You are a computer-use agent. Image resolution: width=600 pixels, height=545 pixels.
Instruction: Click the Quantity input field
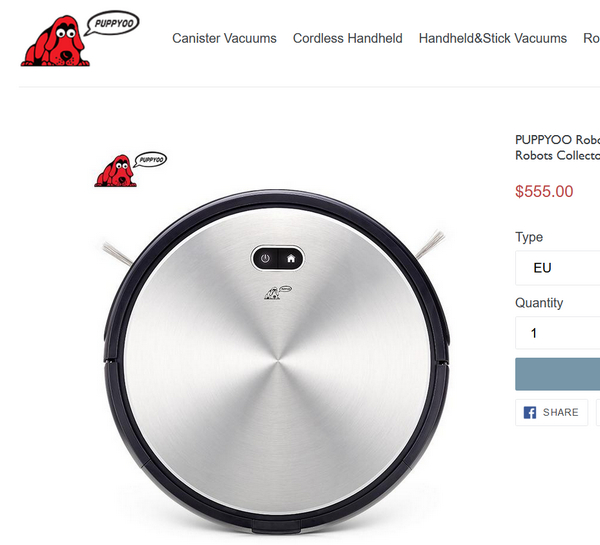(x=558, y=333)
